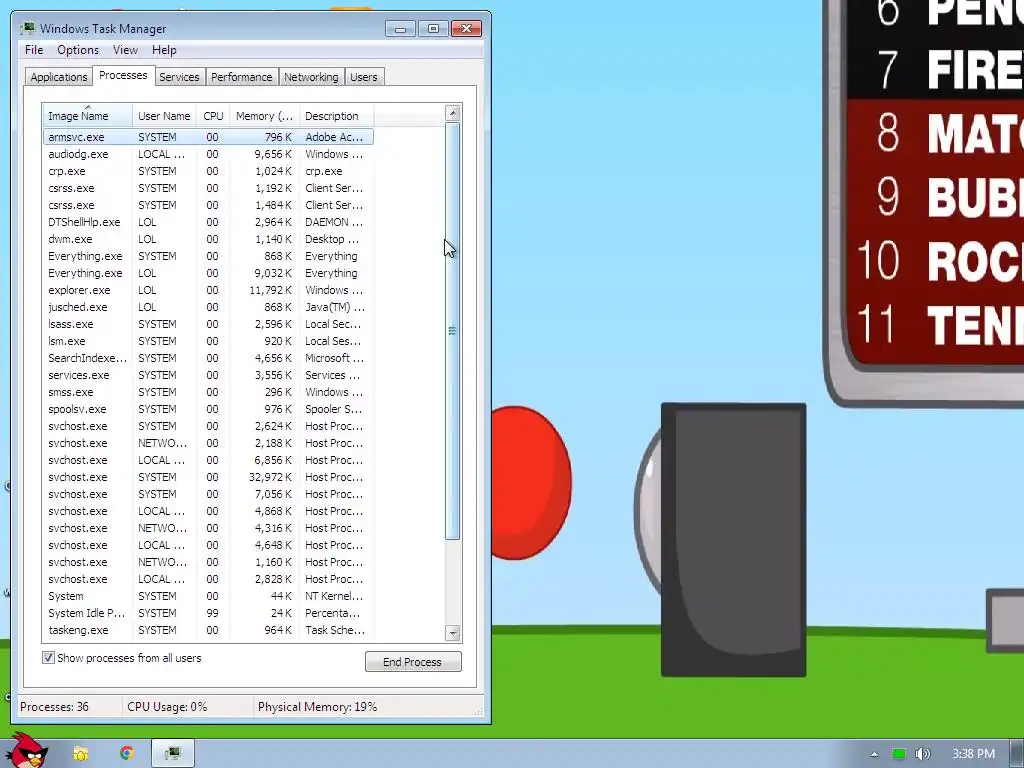The image size is (1024, 768).
Task: Select svchost.exe using 32,972 K memory
Action: [208, 477]
